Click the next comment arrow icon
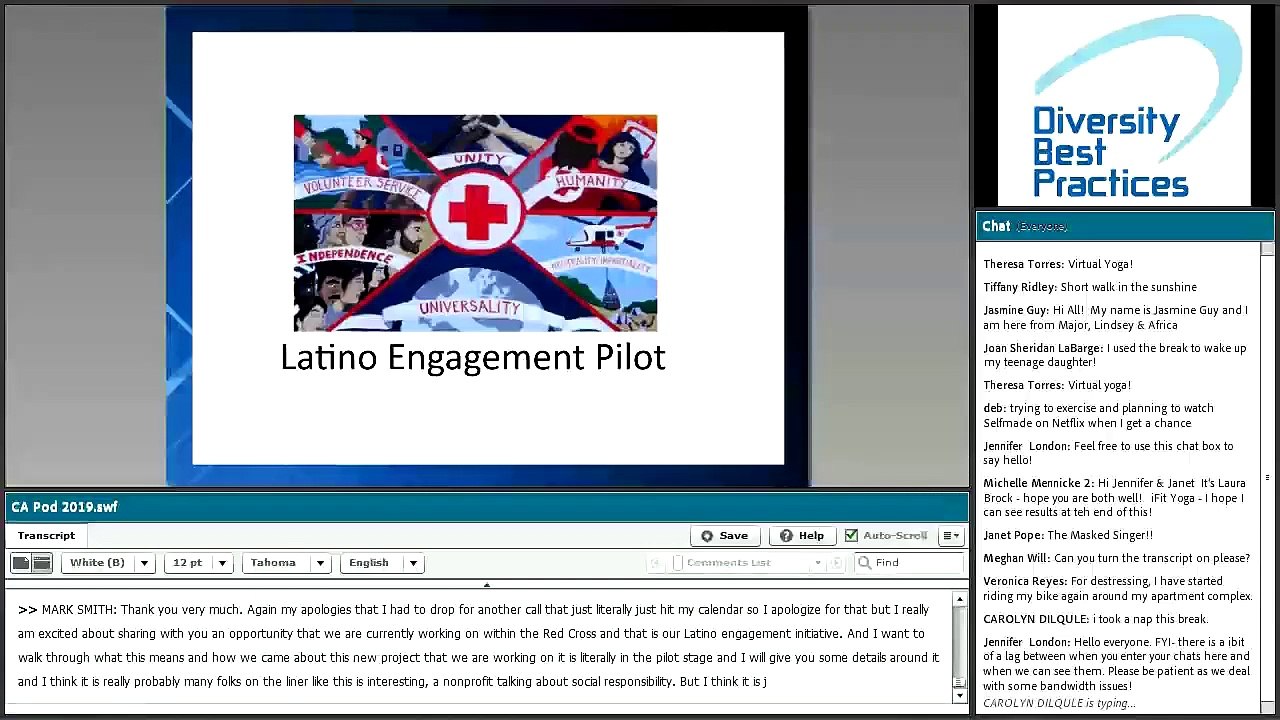The height and width of the screenshot is (720, 1280). point(836,563)
